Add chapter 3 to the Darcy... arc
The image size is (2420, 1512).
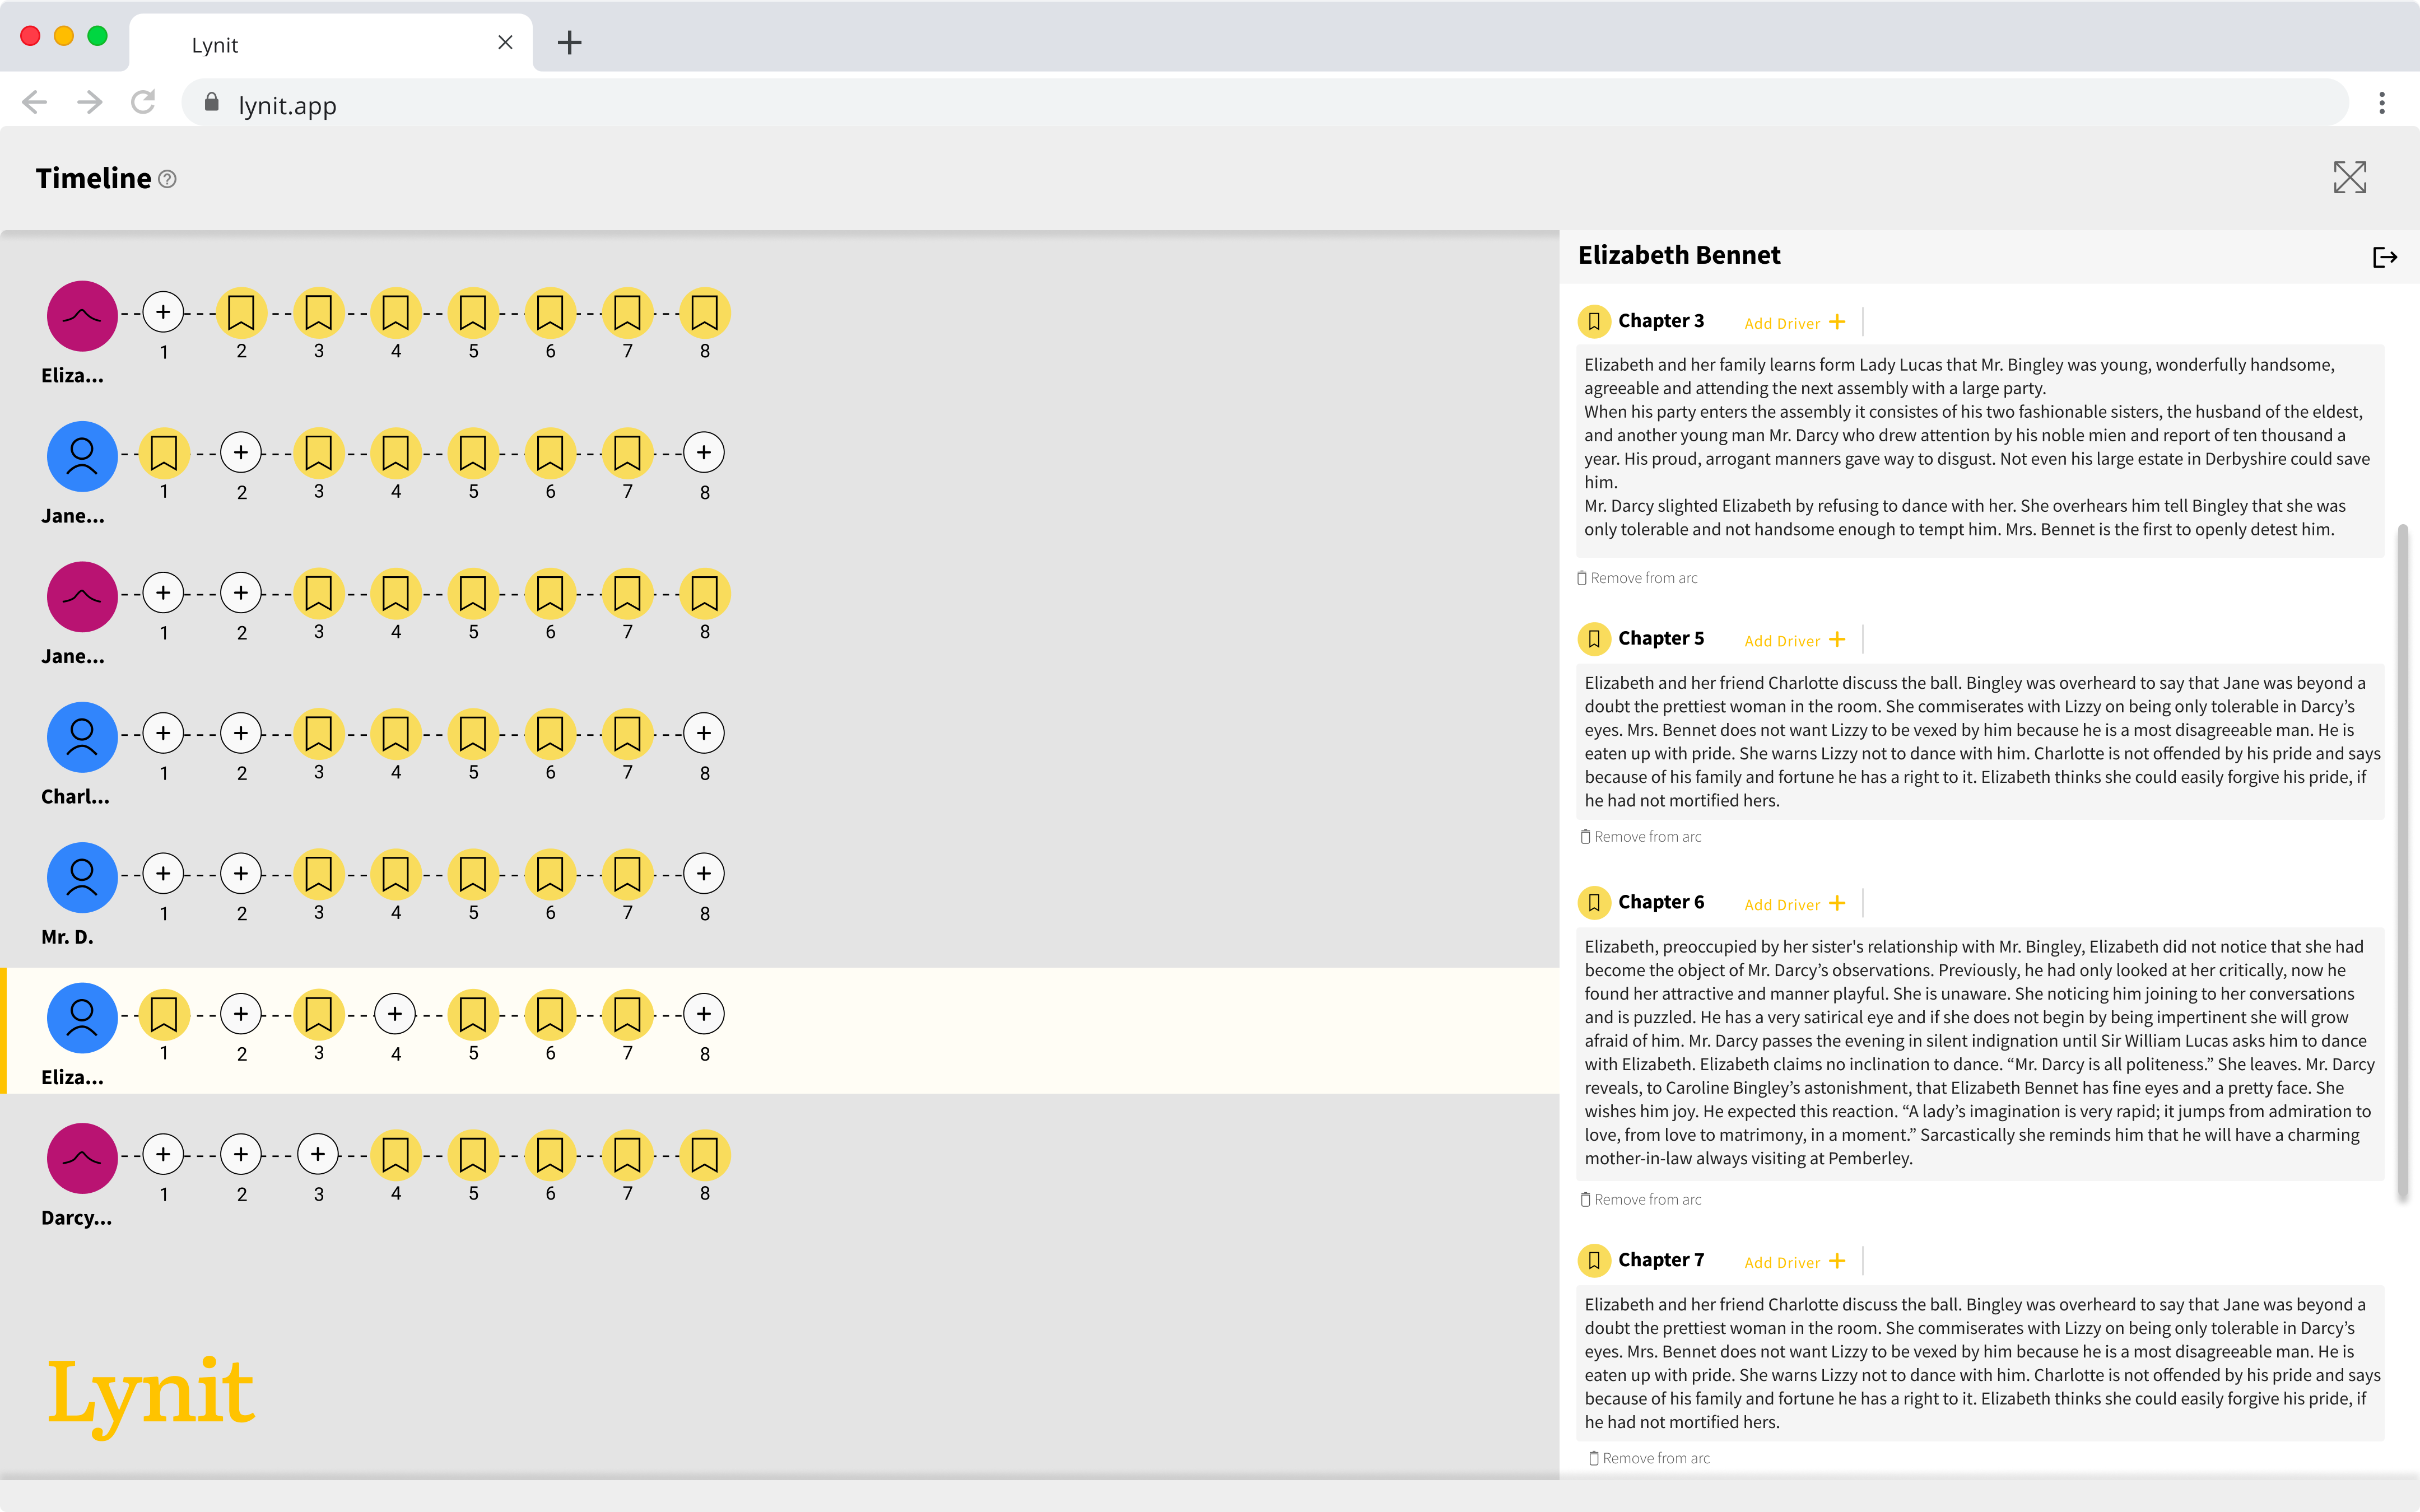click(318, 1154)
